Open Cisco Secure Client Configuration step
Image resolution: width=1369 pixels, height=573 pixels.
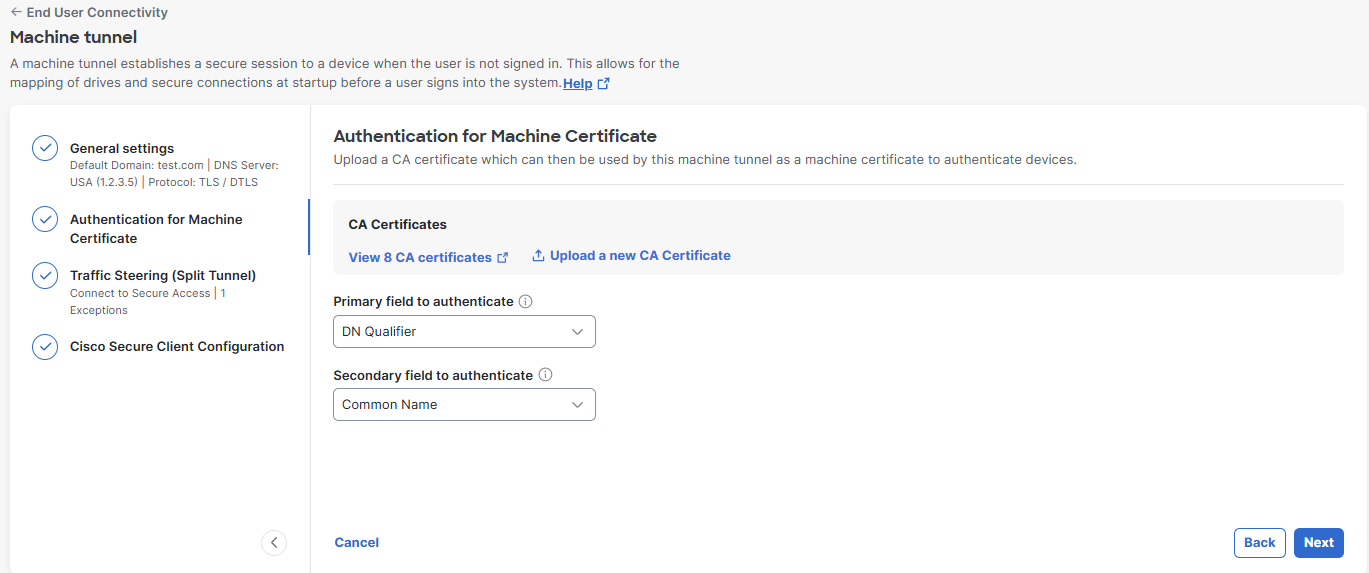[177, 346]
